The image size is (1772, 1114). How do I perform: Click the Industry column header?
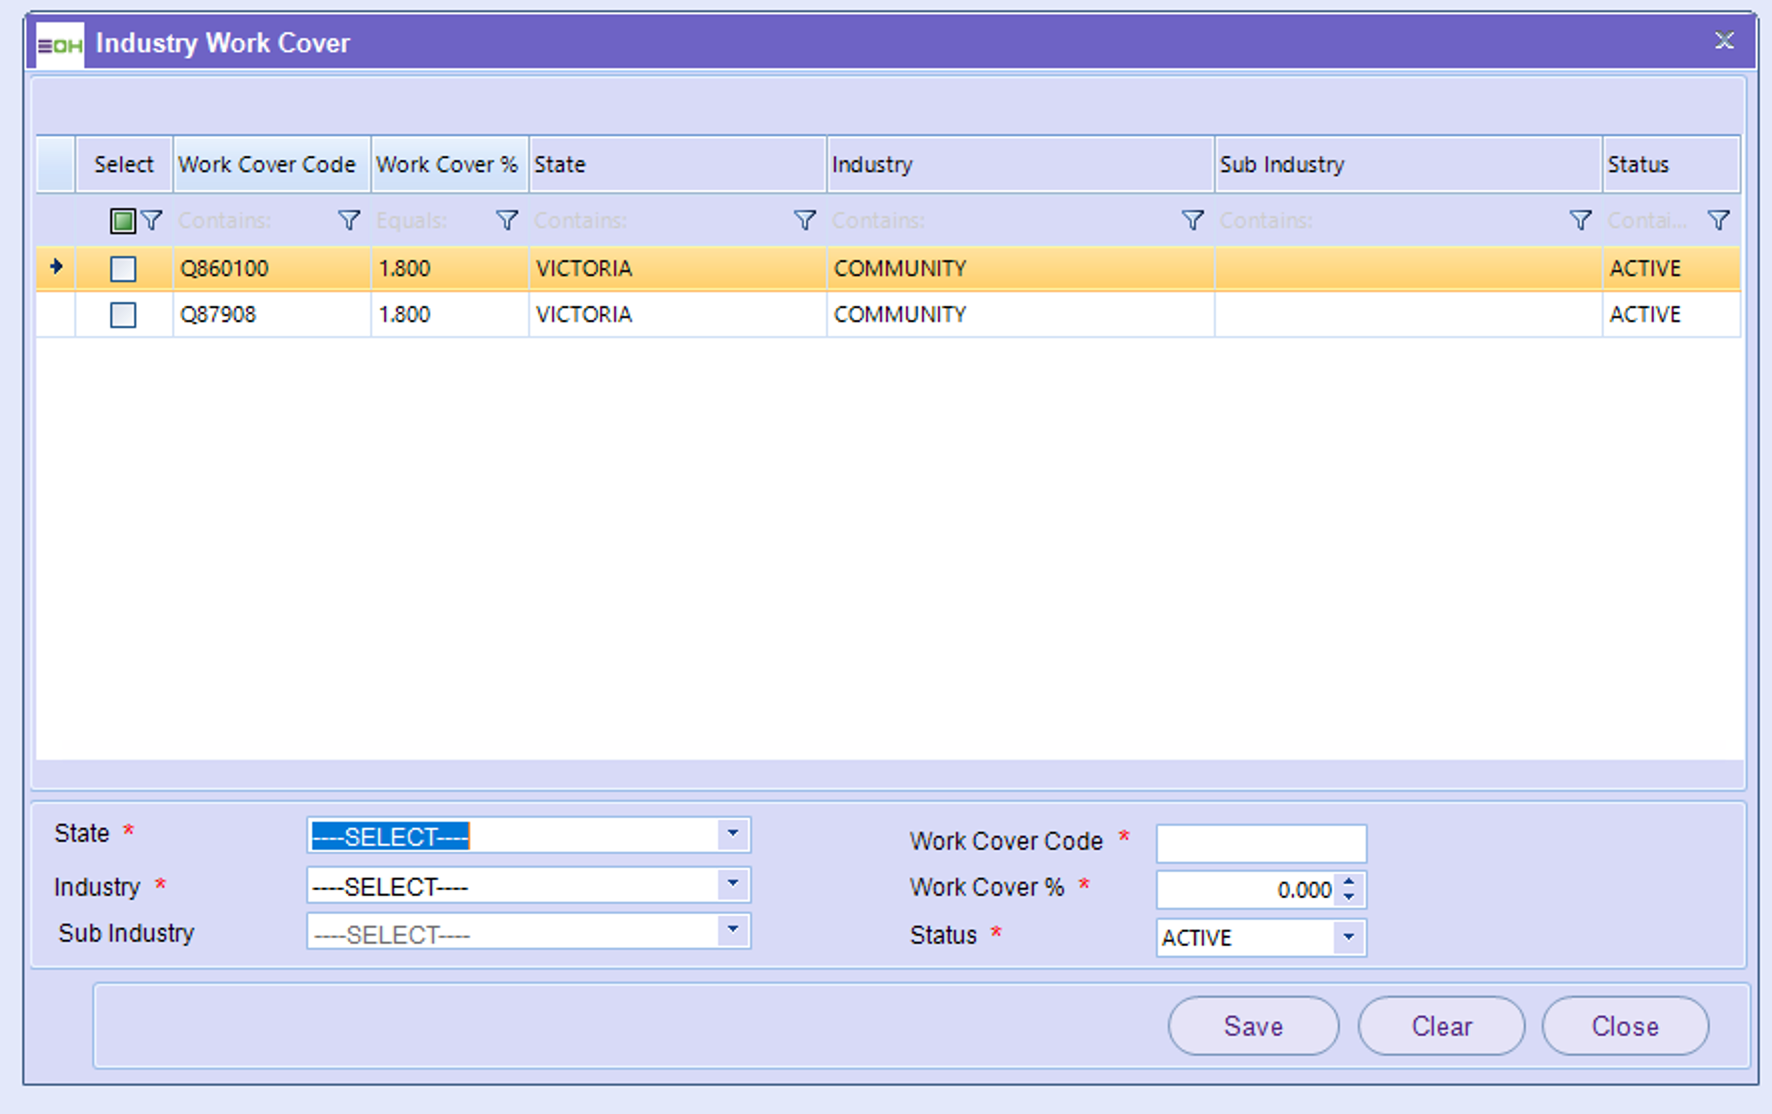[x=1018, y=165]
